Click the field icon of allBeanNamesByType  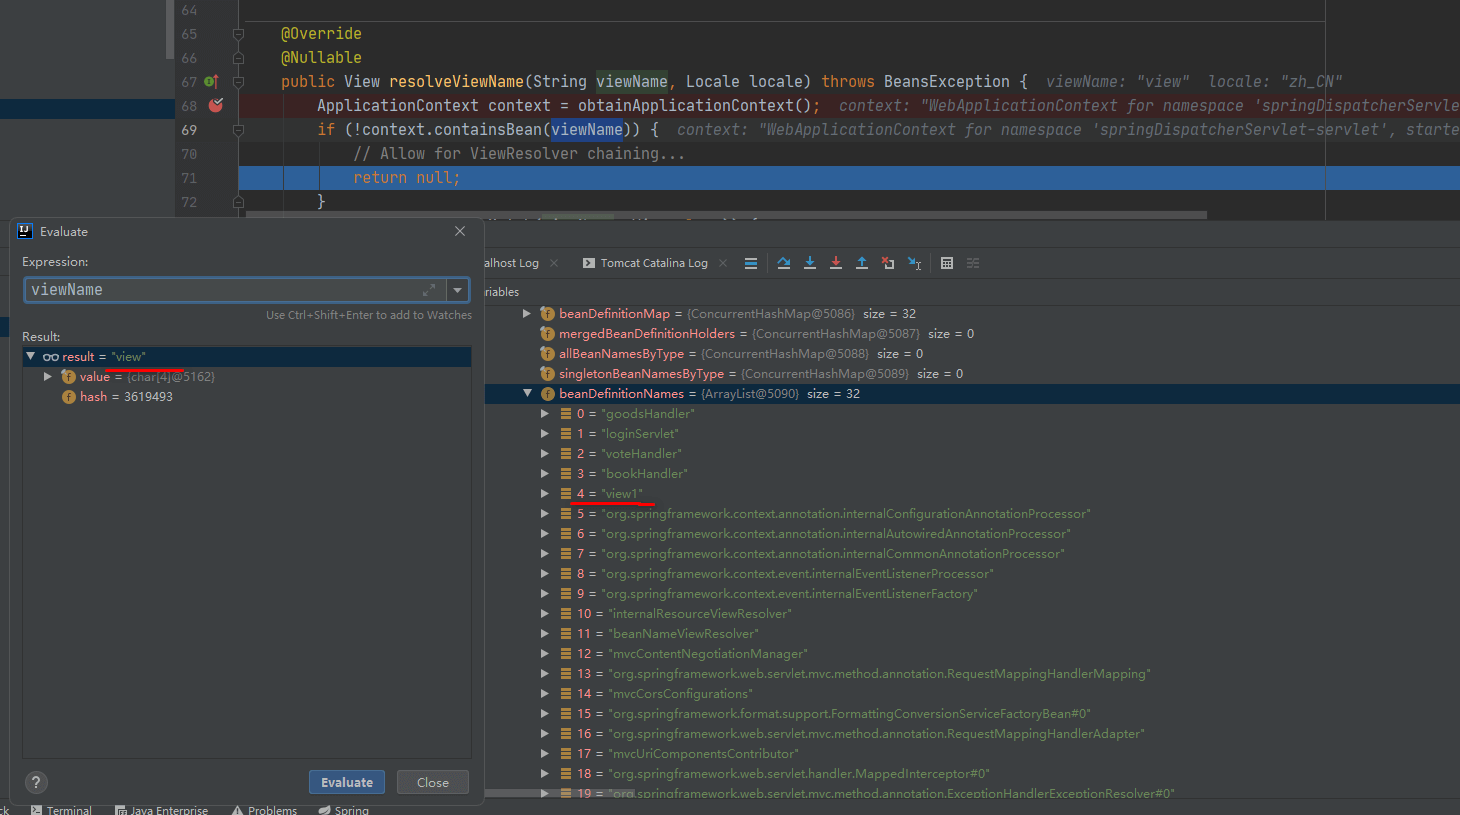[x=547, y=354]
